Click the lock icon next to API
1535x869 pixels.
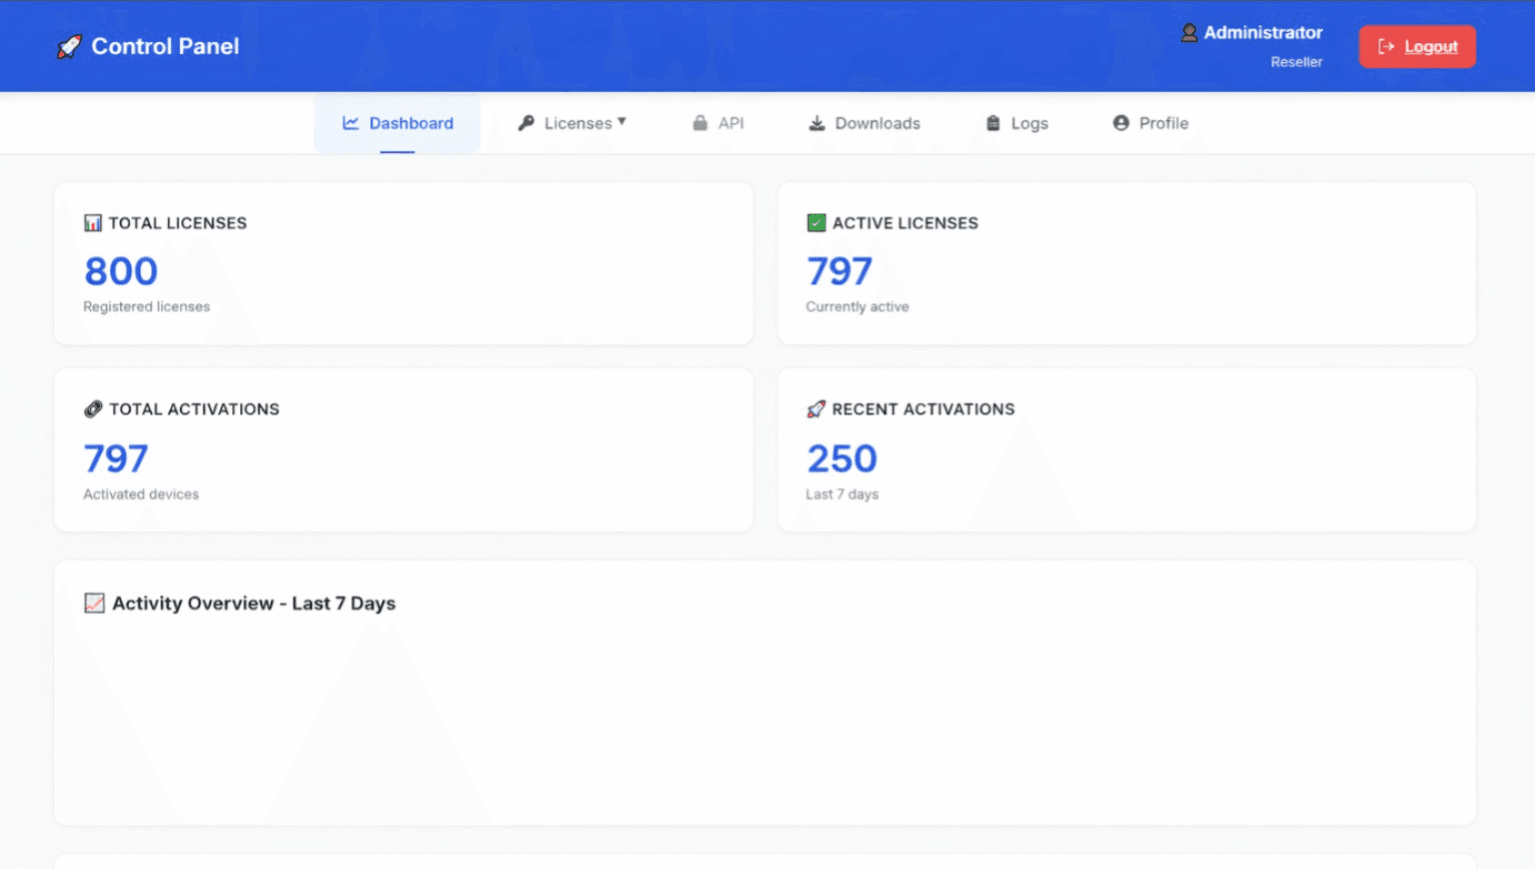(x=700, y=123)
